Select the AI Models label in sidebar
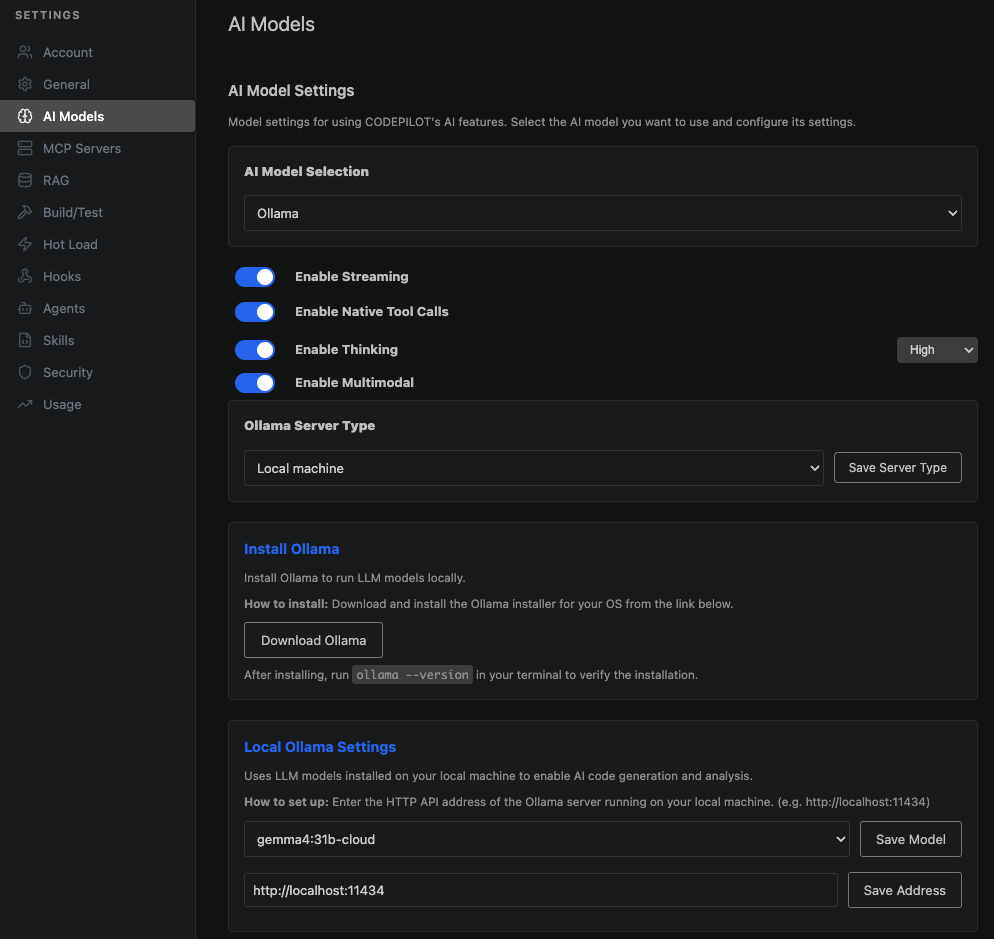 [74, 117]
